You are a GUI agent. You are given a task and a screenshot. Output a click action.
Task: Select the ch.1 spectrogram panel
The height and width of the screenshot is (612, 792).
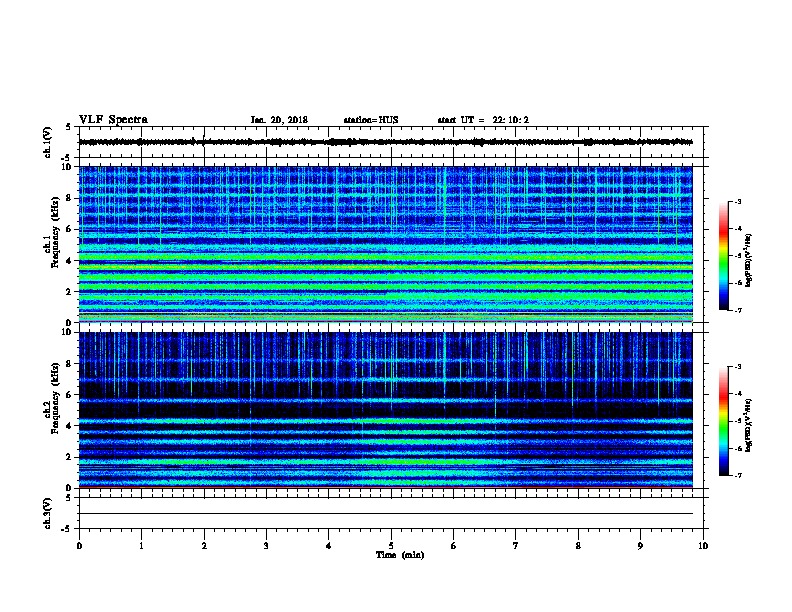[385, 244]
